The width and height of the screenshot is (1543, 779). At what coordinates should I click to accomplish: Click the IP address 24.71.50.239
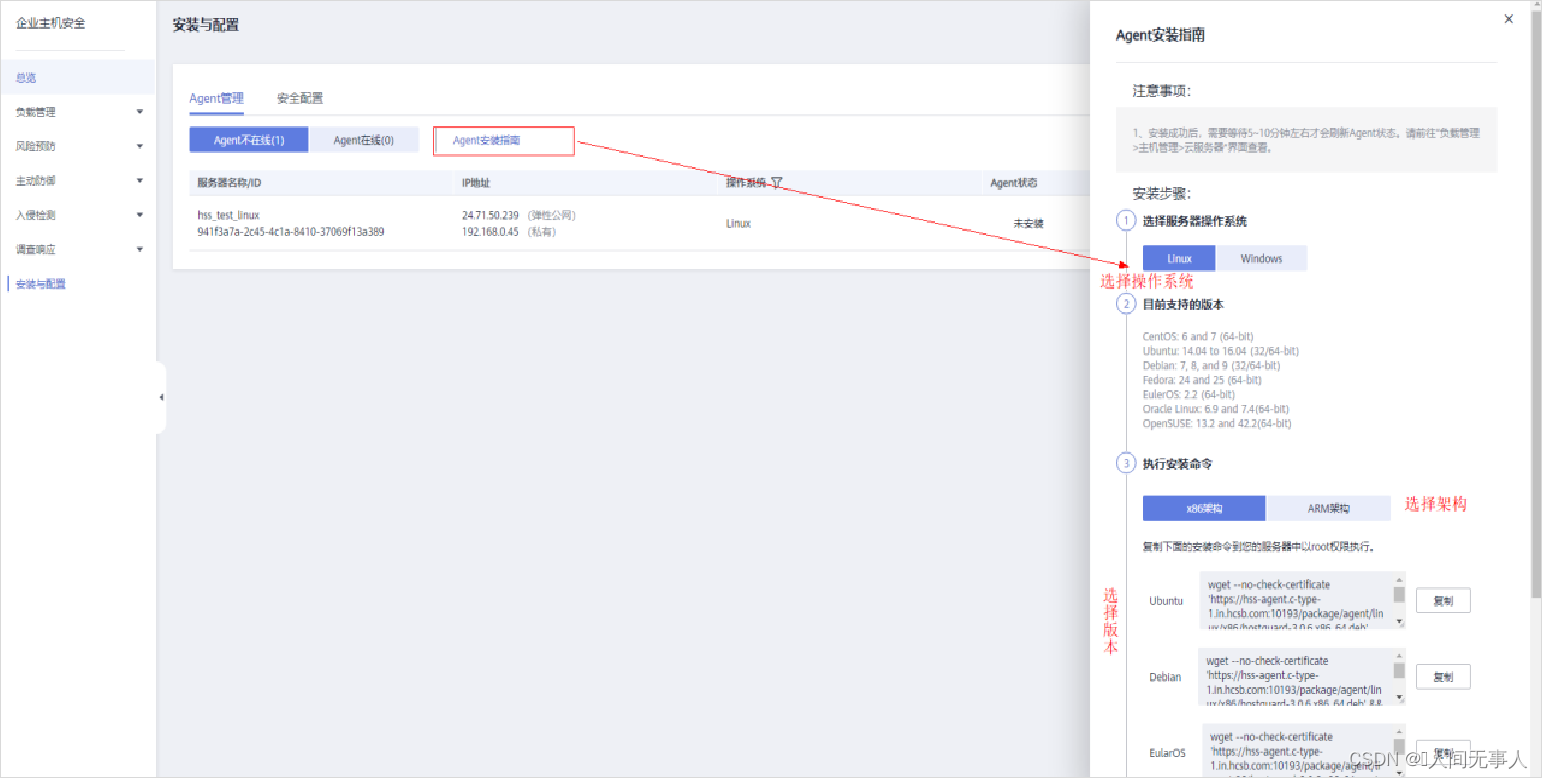pyautogui.click(x=490, y=215)
